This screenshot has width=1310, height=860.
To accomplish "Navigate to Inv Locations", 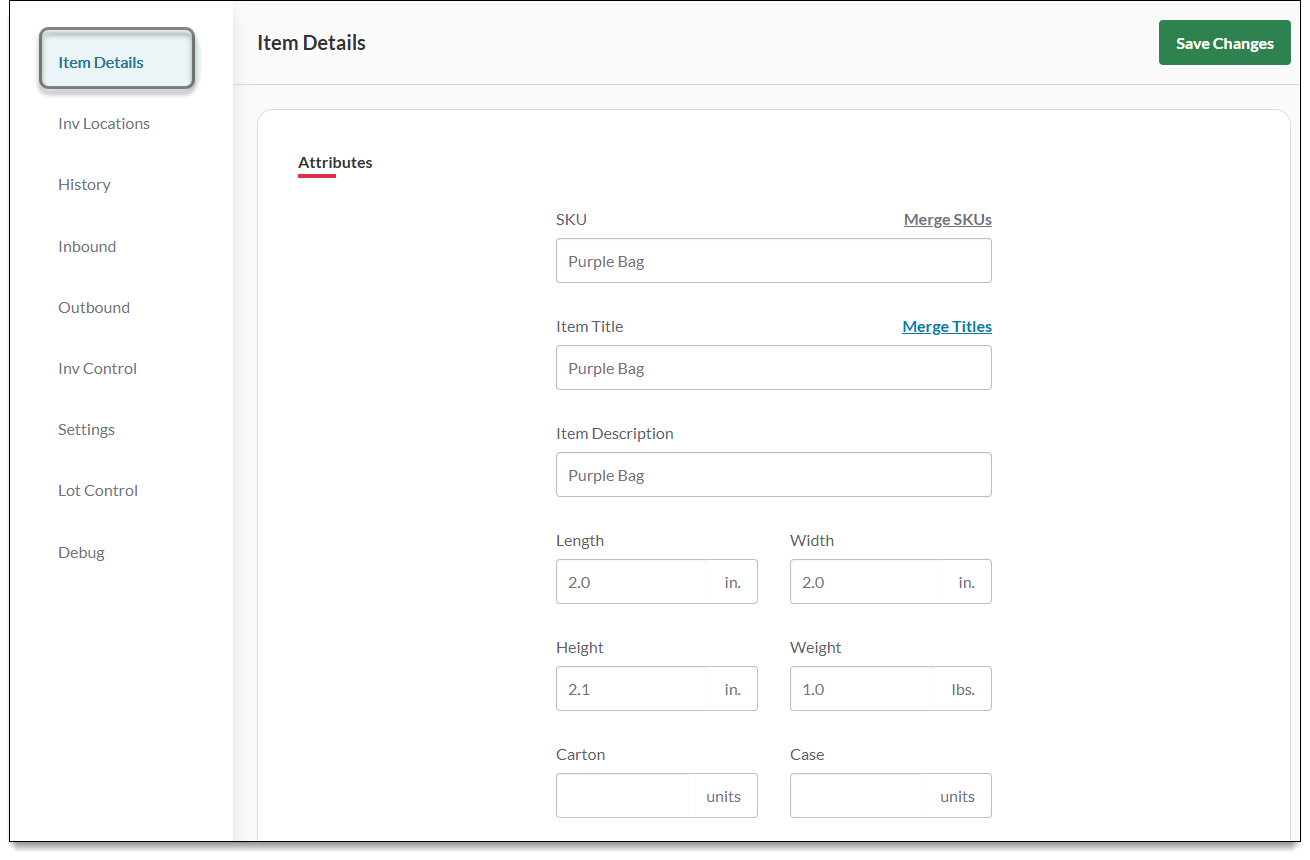I will tap(103, 123).
